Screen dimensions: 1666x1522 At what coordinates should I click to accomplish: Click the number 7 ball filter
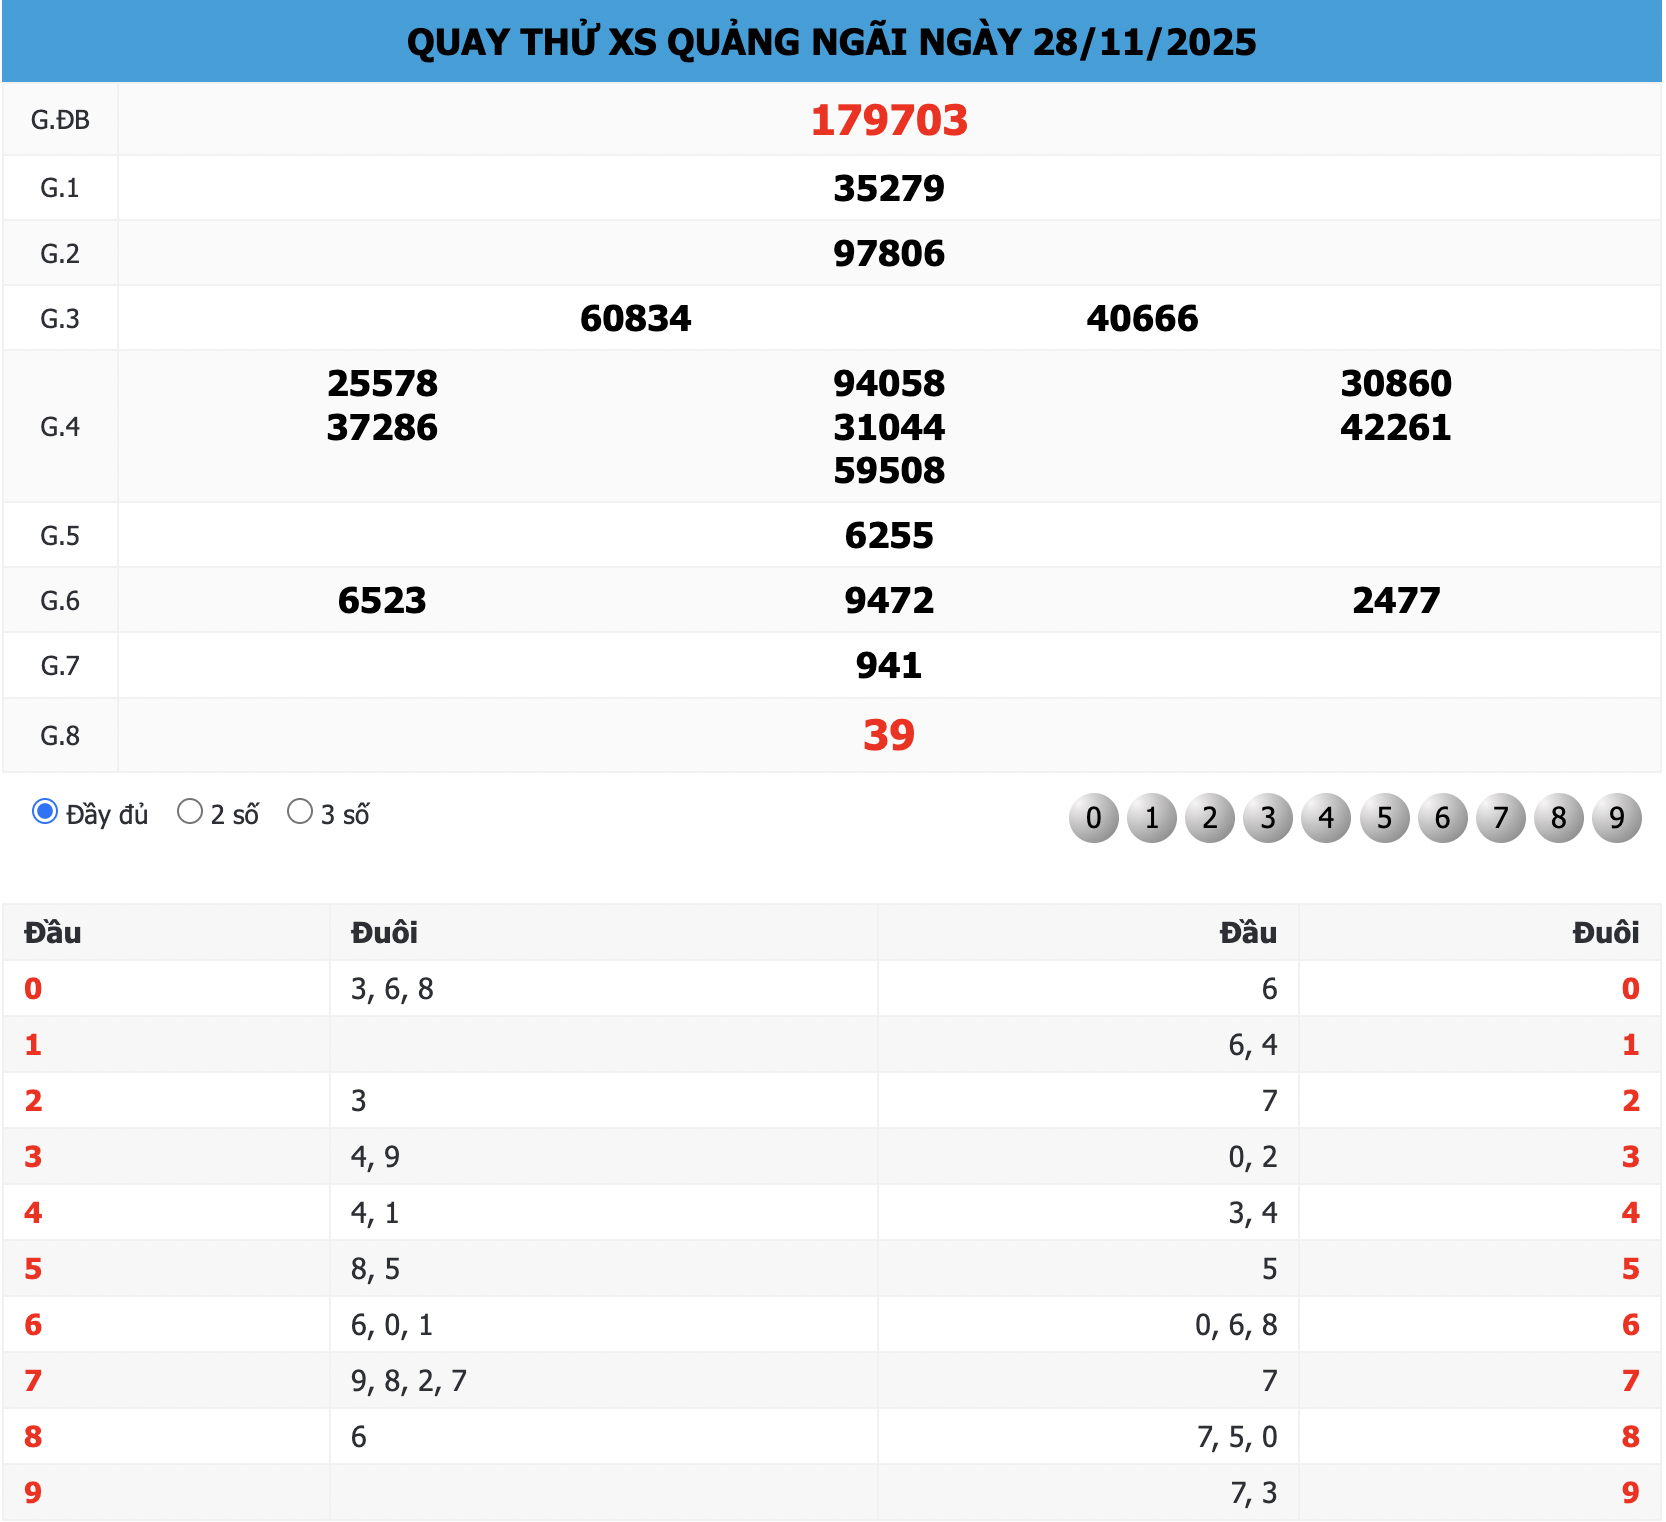(1501, 818)
